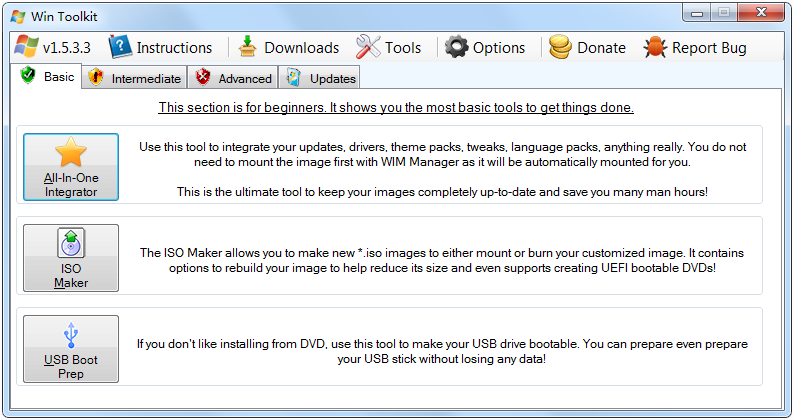This screenshot has height=420, width=793.
Task: Click the Win Toolkit window title text
Action: pos(64,17)
